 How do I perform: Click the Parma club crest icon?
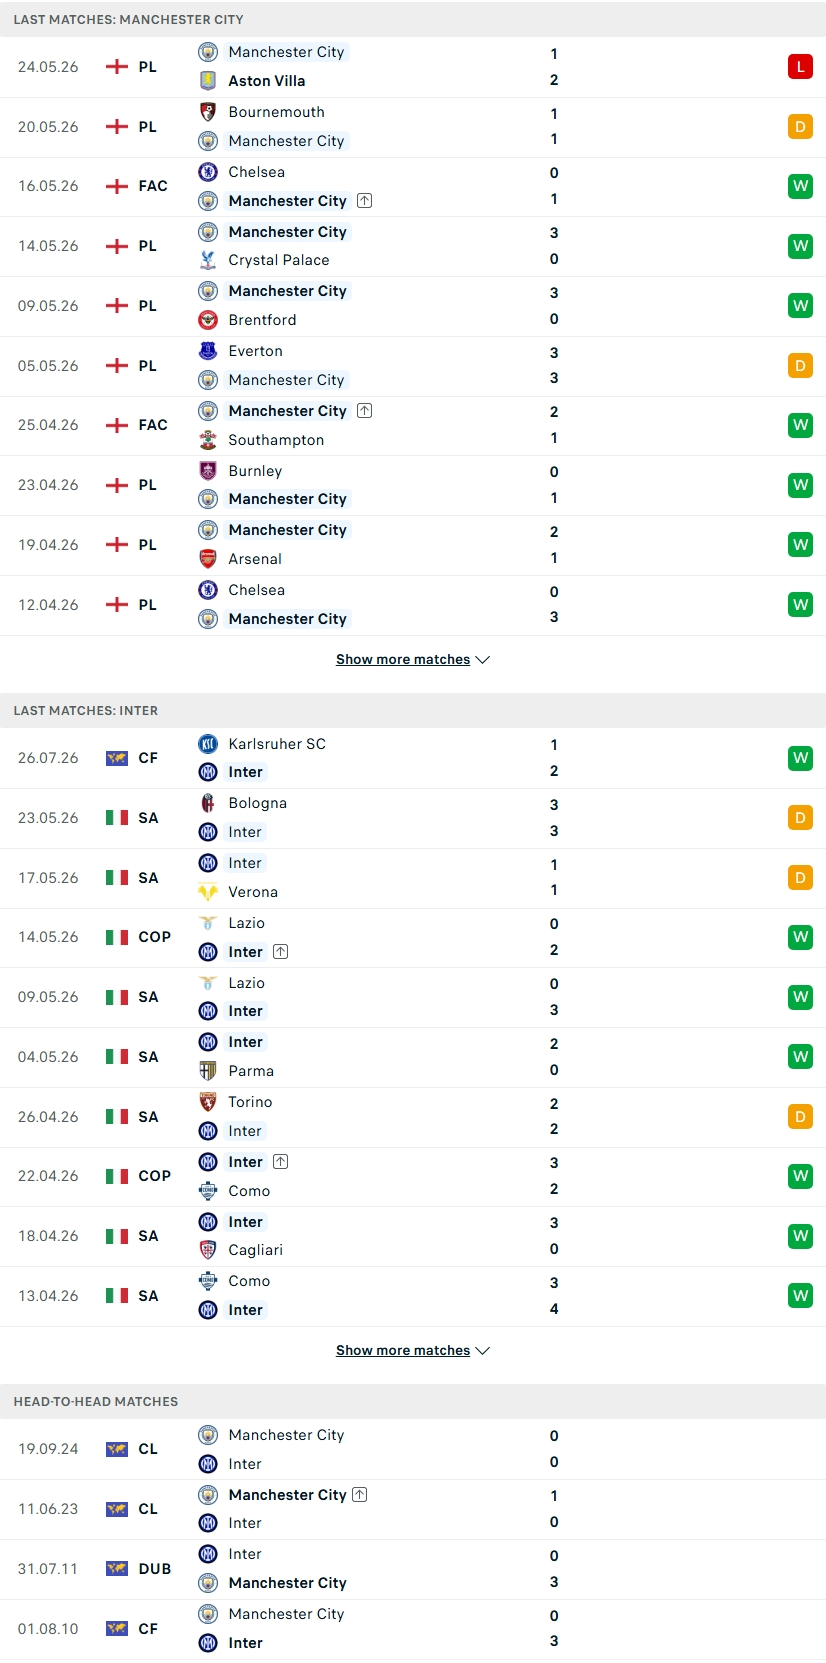(x=208, y=1071)
